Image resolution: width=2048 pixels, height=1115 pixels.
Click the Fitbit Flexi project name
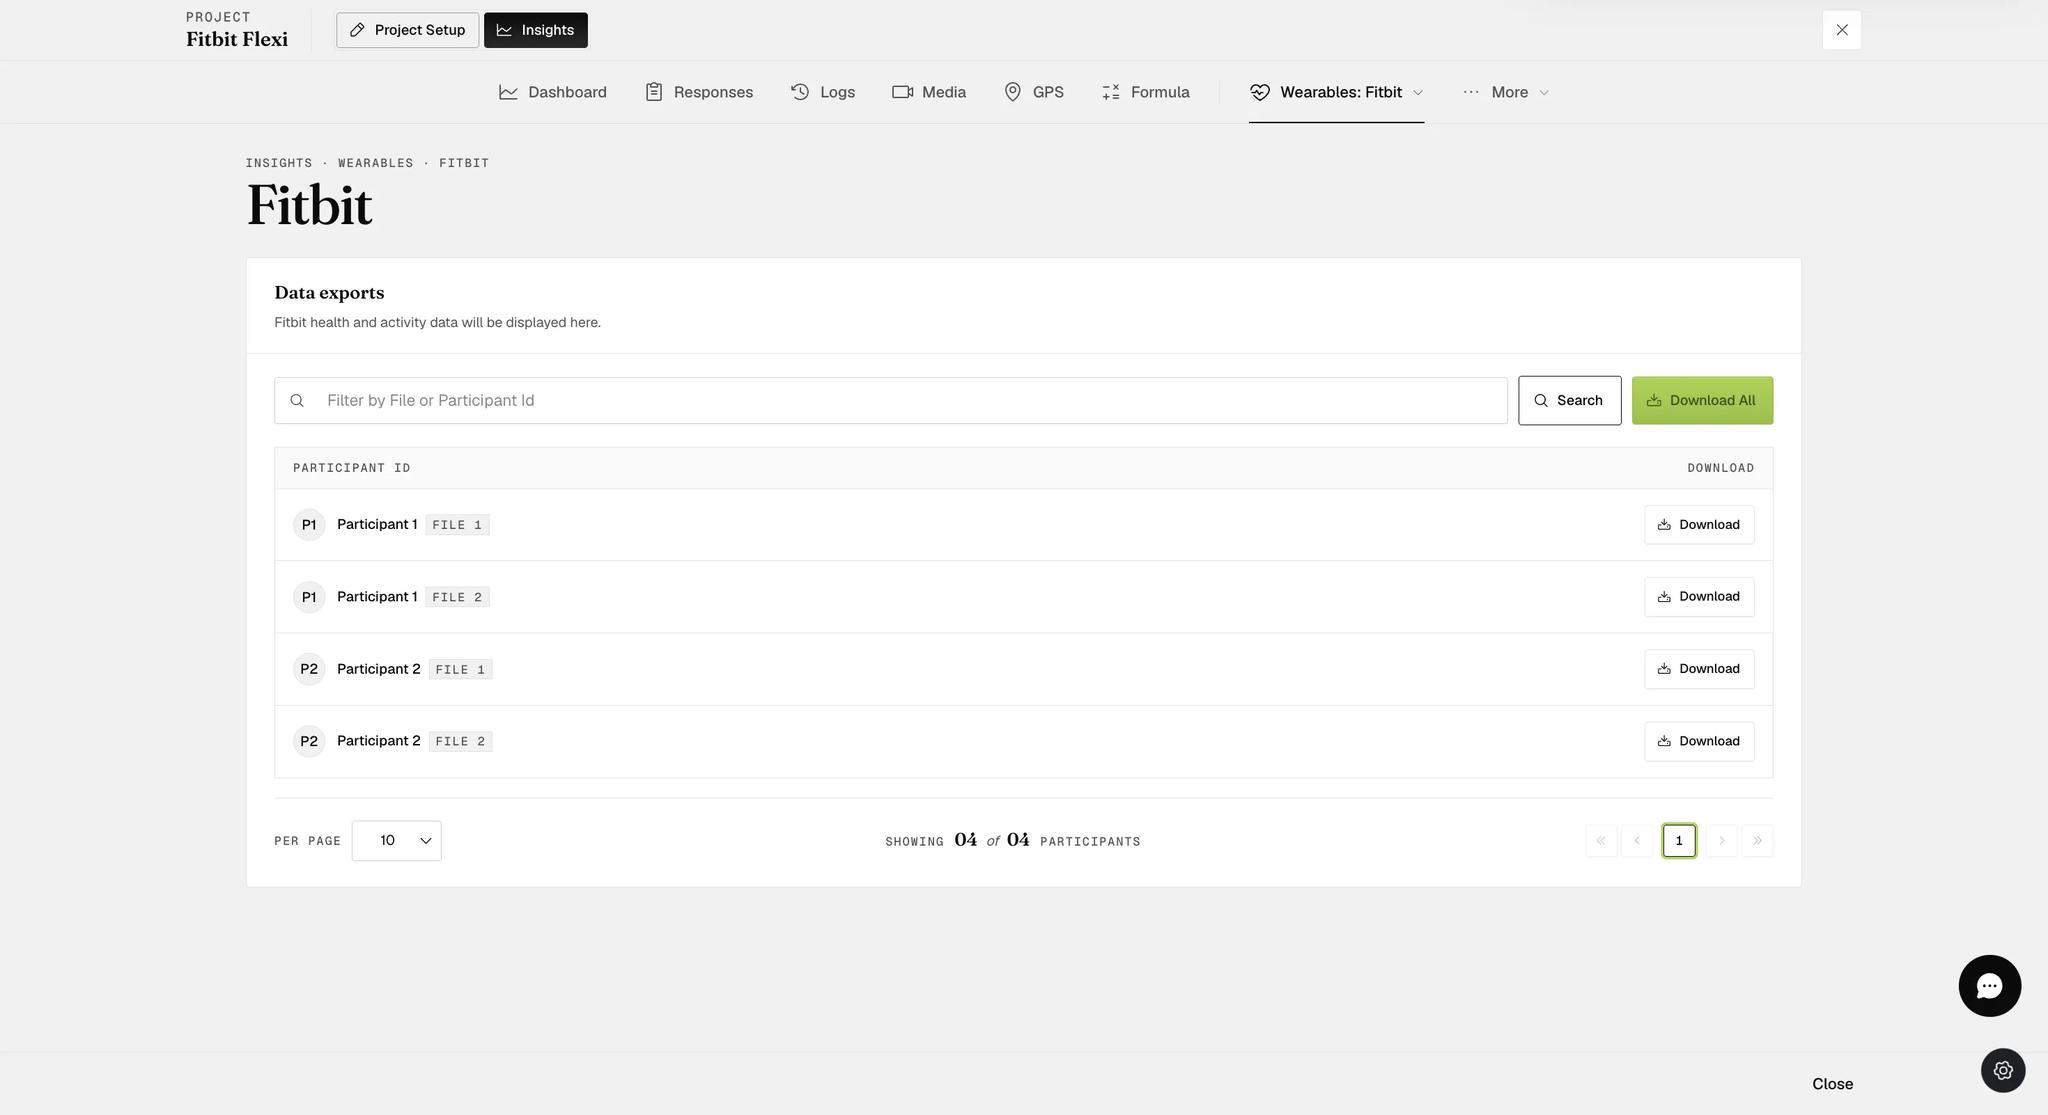pos(237,39)
